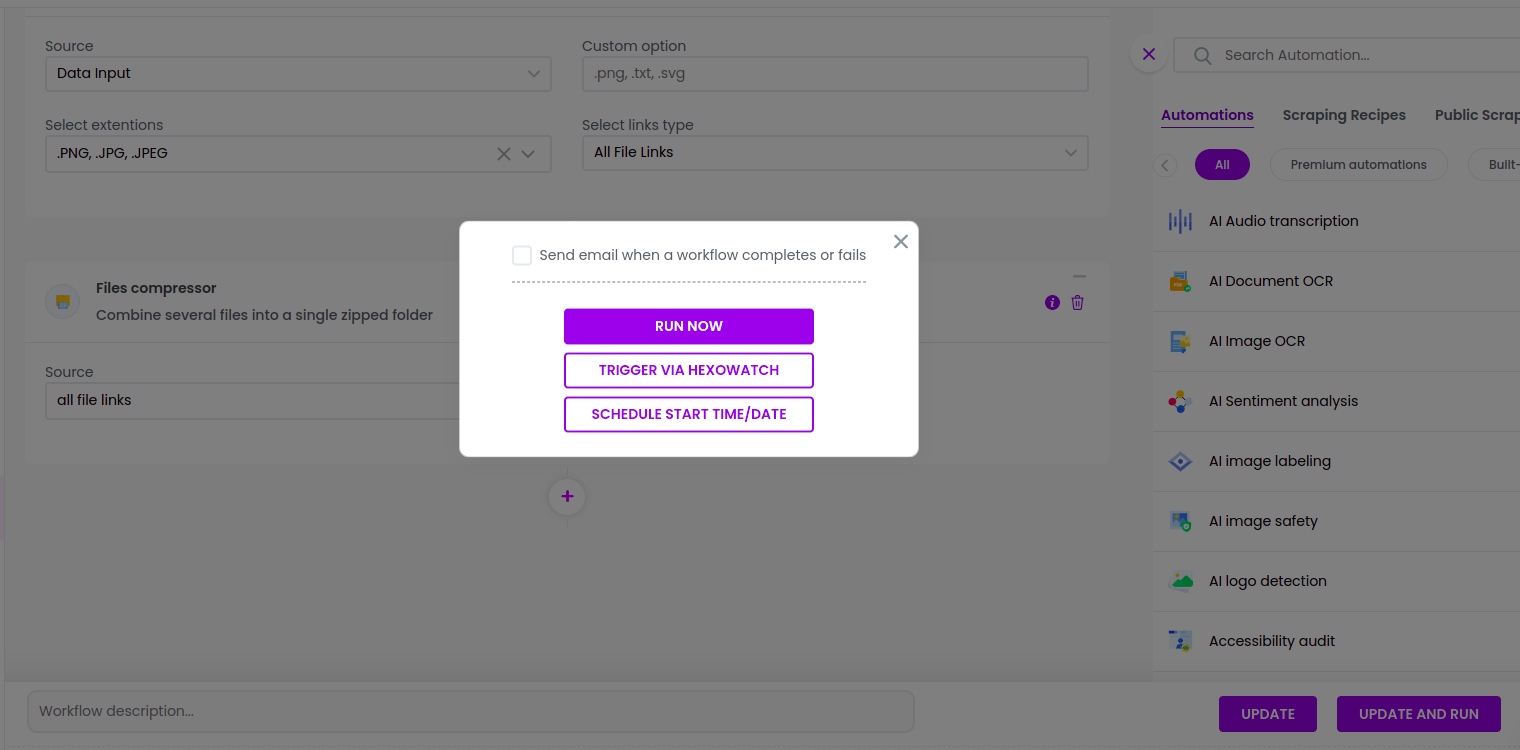Open the AI image labeling icon
The image size is (1520, 750).
pyautogui.click(x=1180, y=461)
